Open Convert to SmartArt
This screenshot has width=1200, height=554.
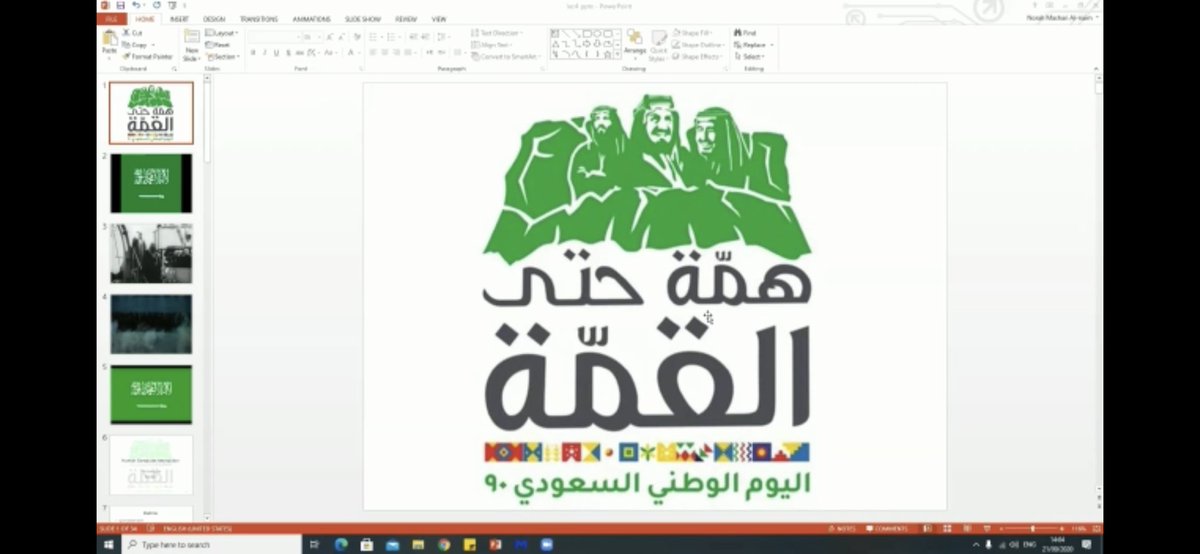pyautogui.click(x=507, y=57)
